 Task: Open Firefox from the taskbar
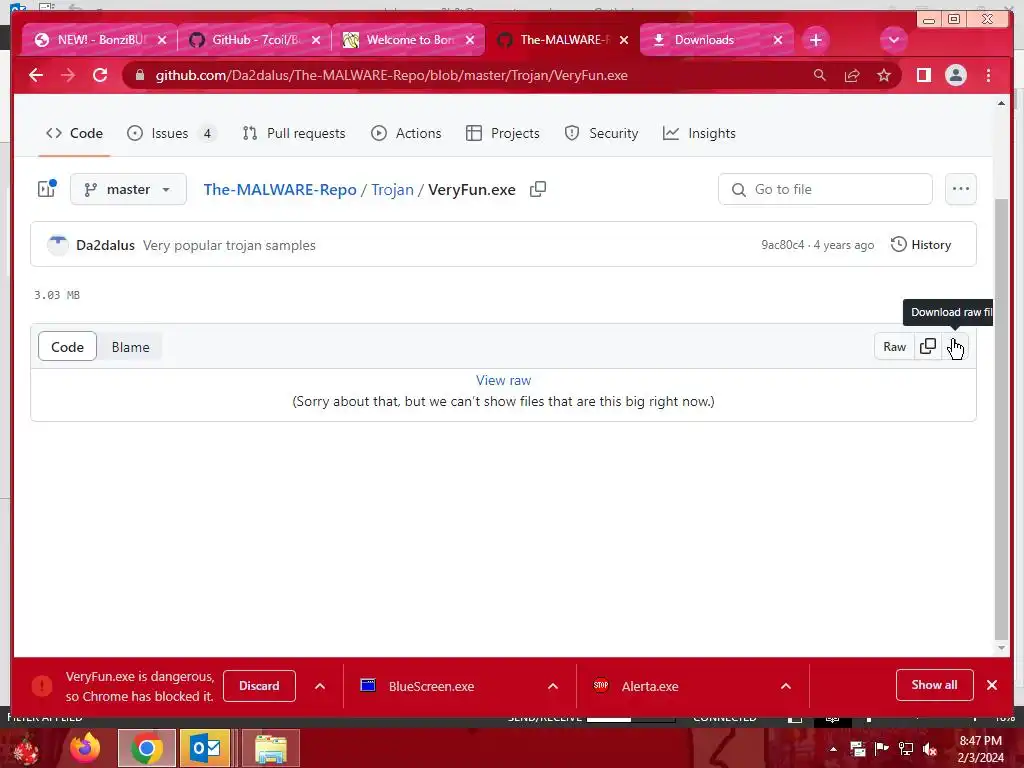pyautogui.click(x=86, y=748)
